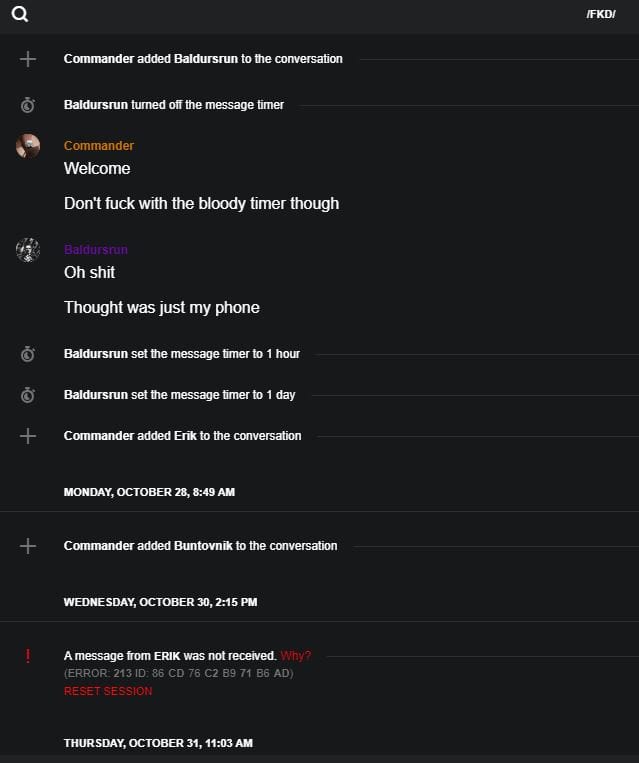Screen dimensions: 639x763
Task: Click timer icon for 1 hour setting
Action: pos(28,354)
